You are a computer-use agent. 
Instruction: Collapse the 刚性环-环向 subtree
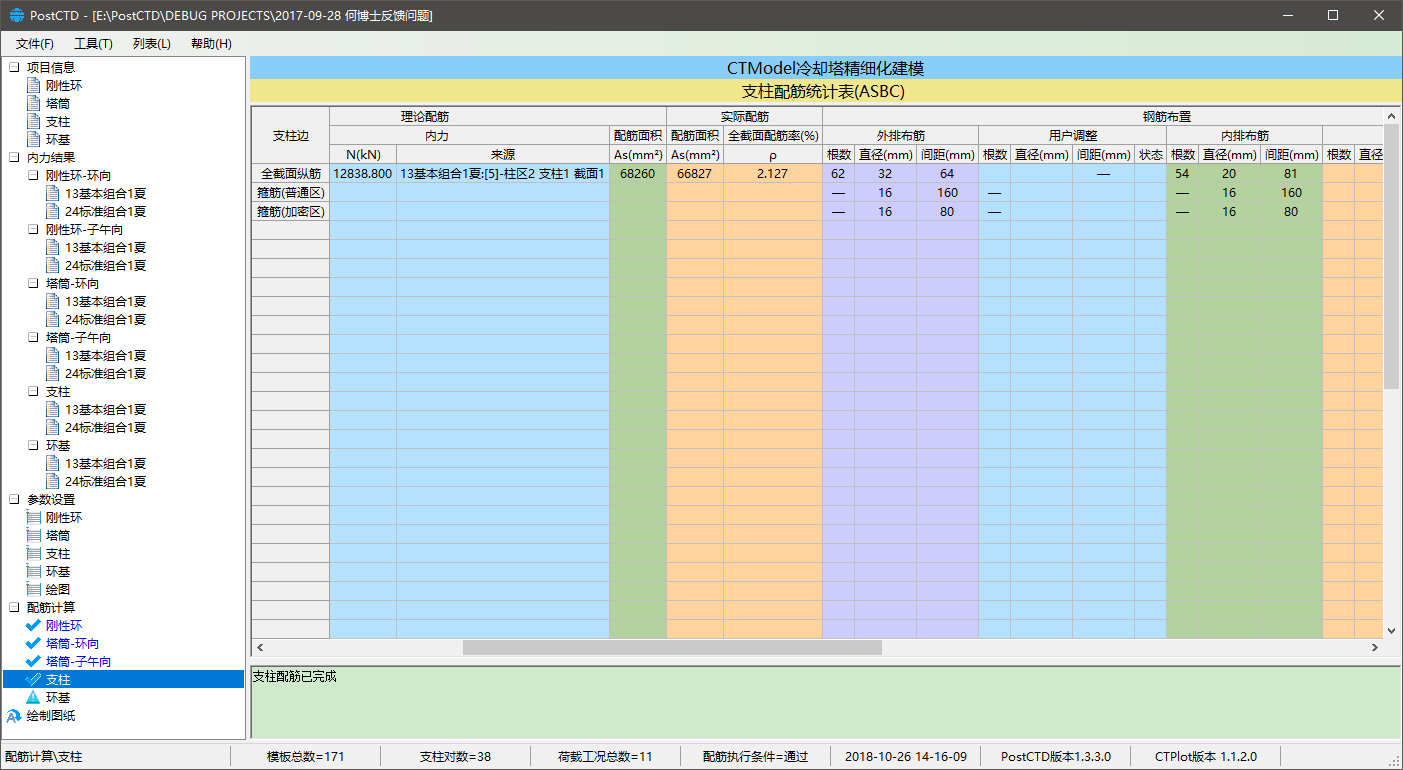[33, 176]
